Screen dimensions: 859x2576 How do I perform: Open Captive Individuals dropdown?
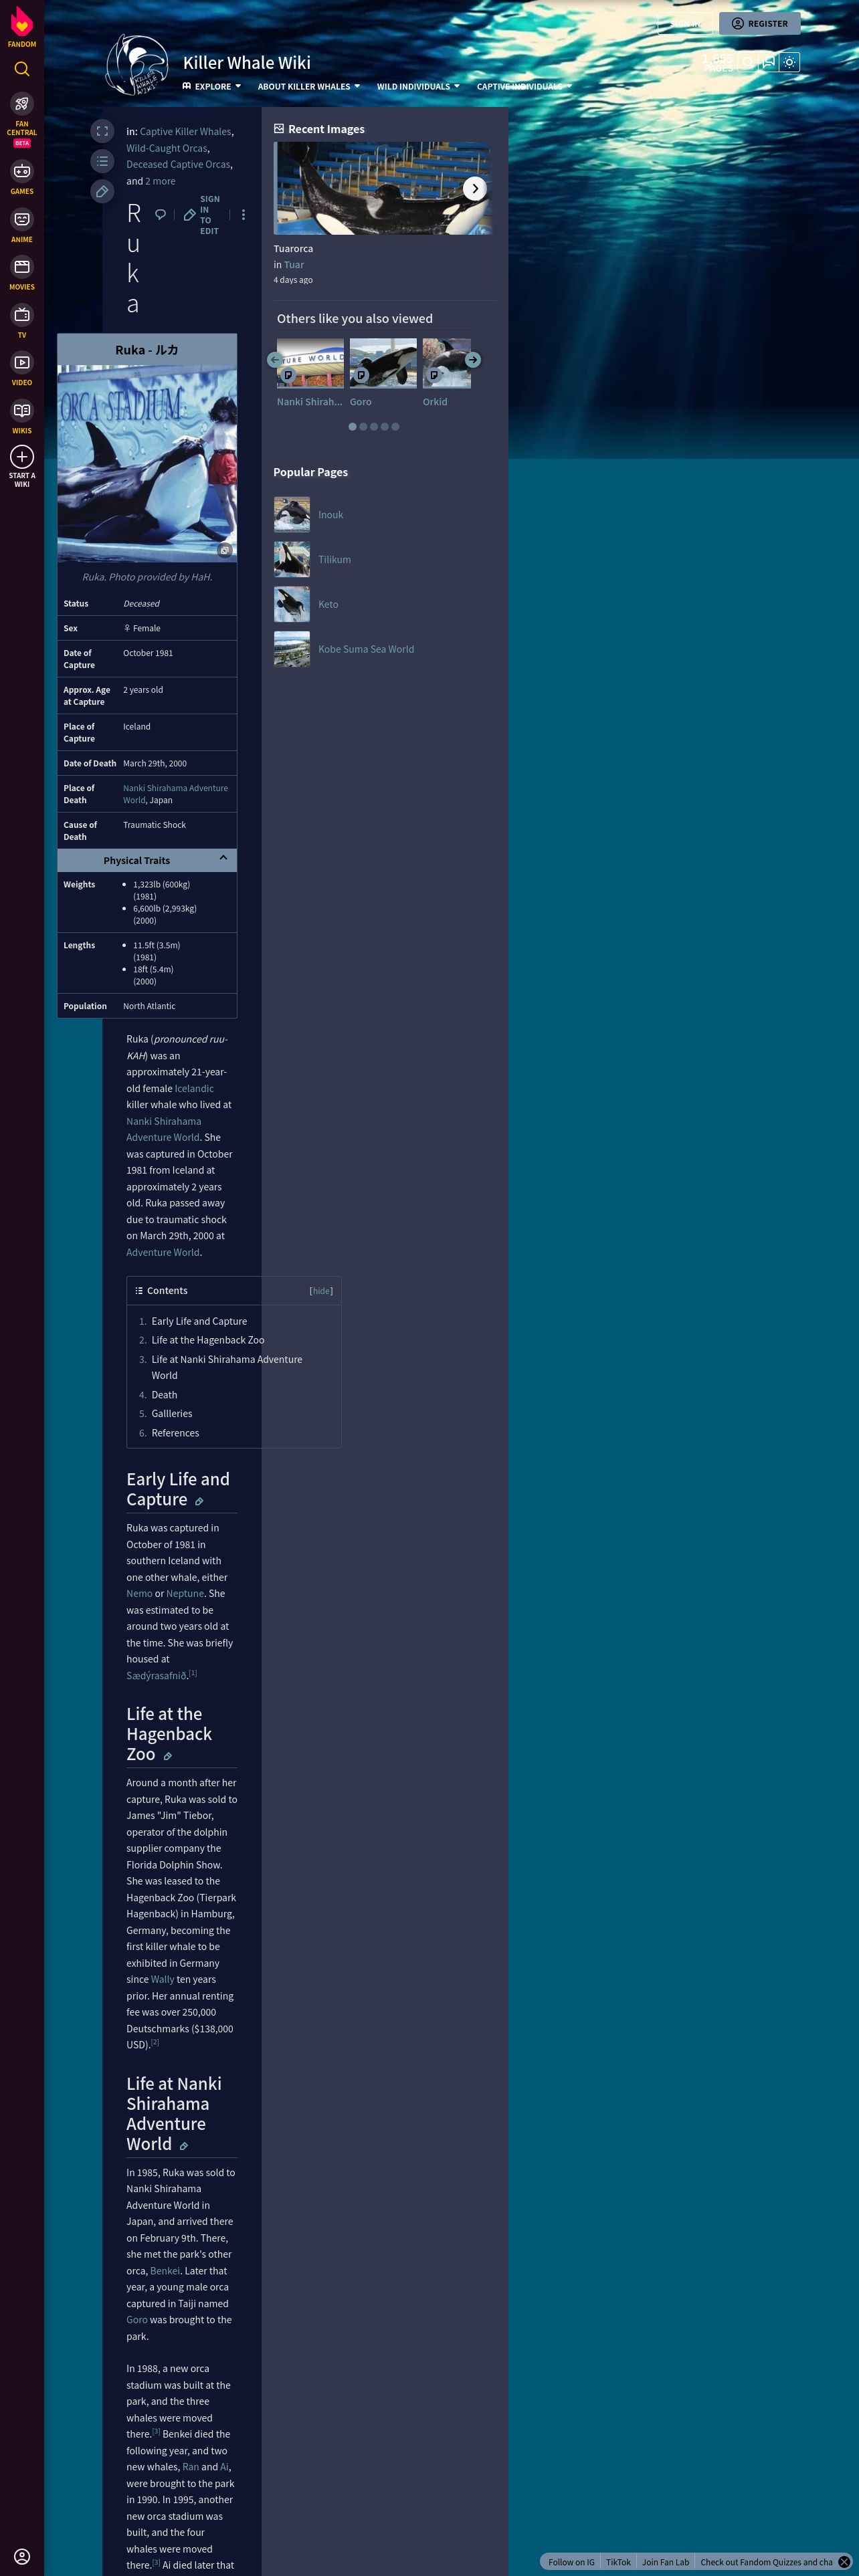click(524, 86)
